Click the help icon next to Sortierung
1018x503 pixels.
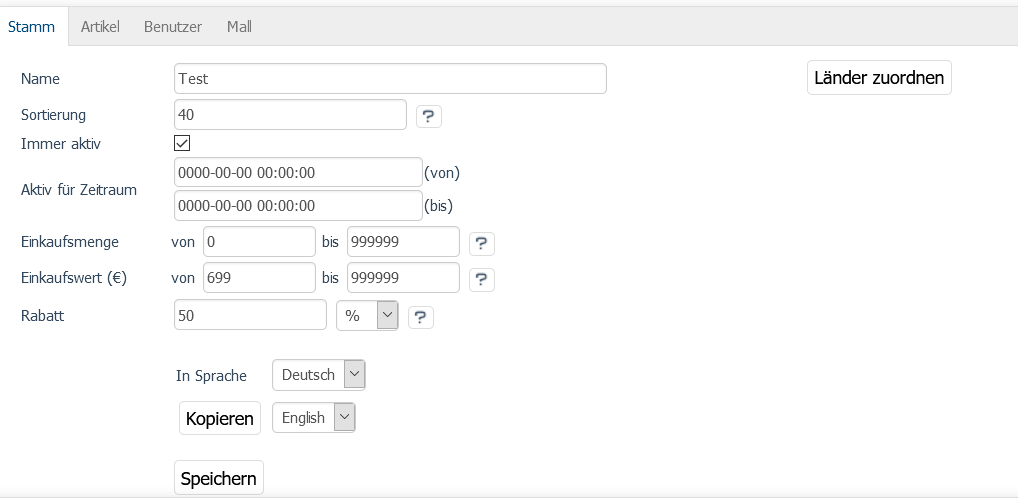click(x=428, y=116)
